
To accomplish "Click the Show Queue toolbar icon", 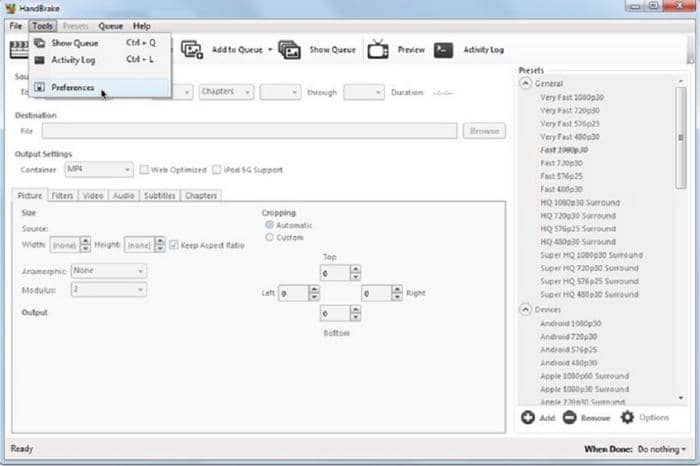I will pos(289,50).
